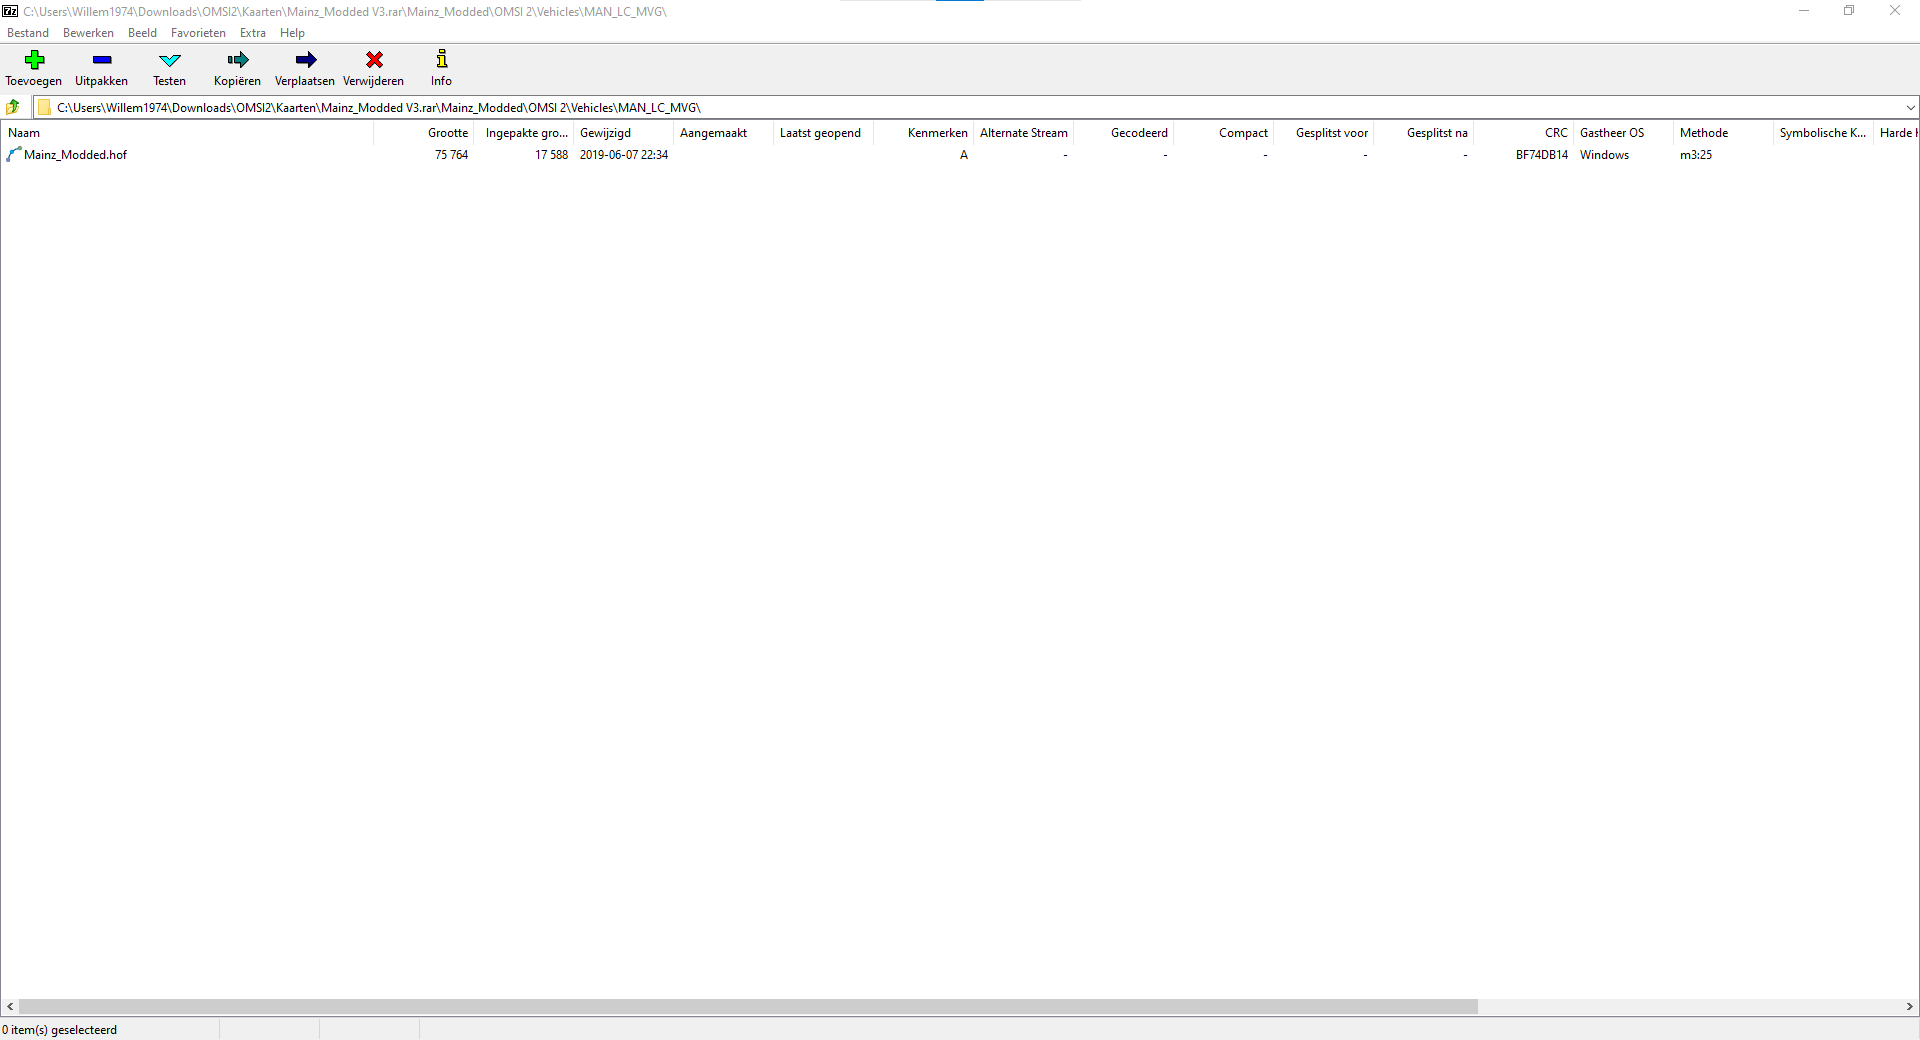Go up one folder level icon

click(13, 107)
